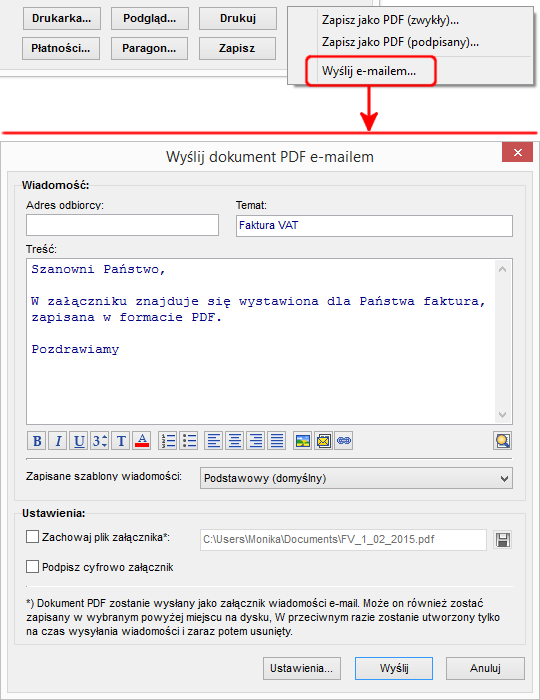
Task: Insert a numbered list
Action: click(x=168, y=441)
